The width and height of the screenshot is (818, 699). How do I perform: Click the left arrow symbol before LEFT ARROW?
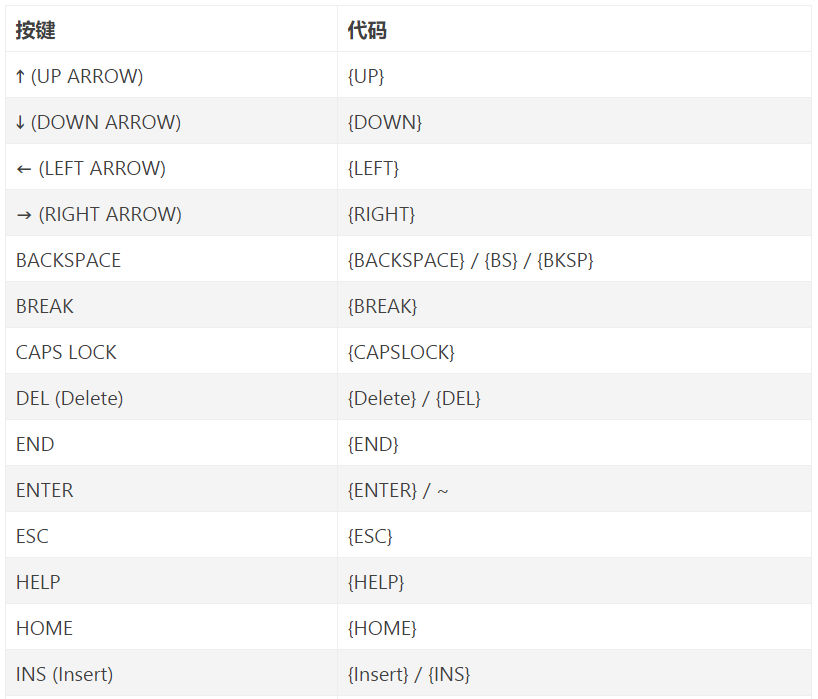coord(23,169)
